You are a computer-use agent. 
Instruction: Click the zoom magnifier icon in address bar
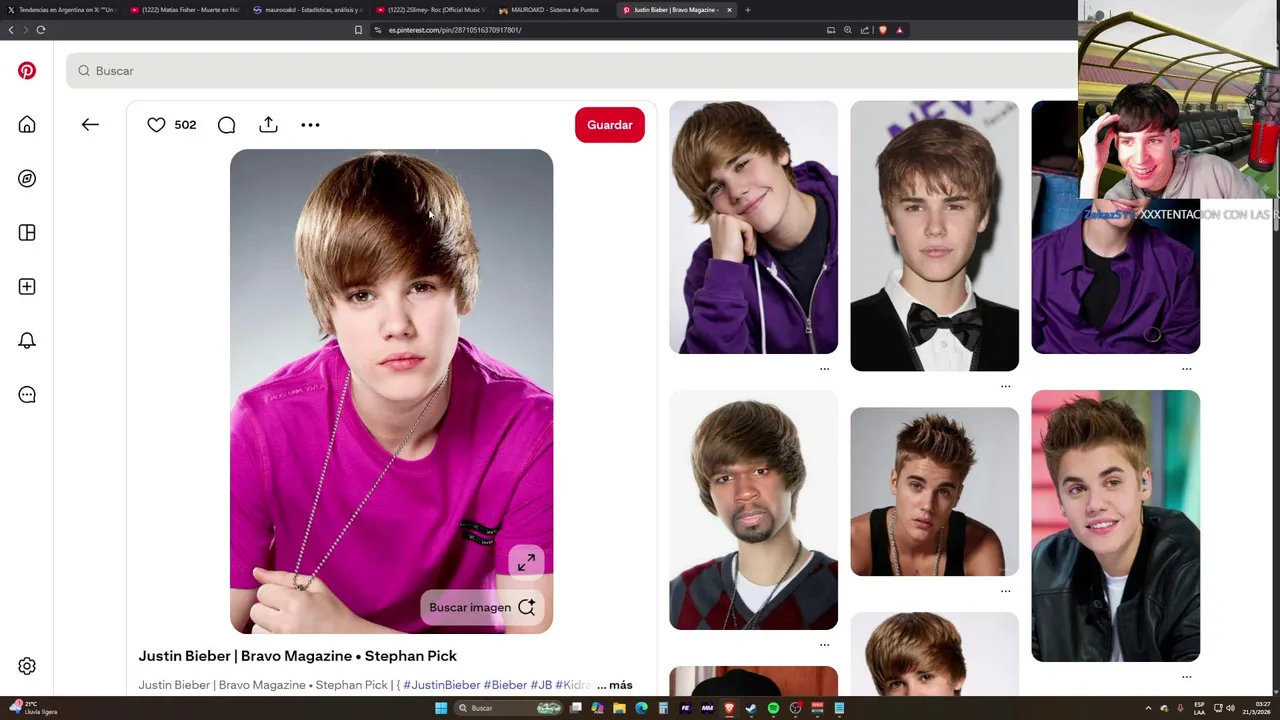point(848,30)
